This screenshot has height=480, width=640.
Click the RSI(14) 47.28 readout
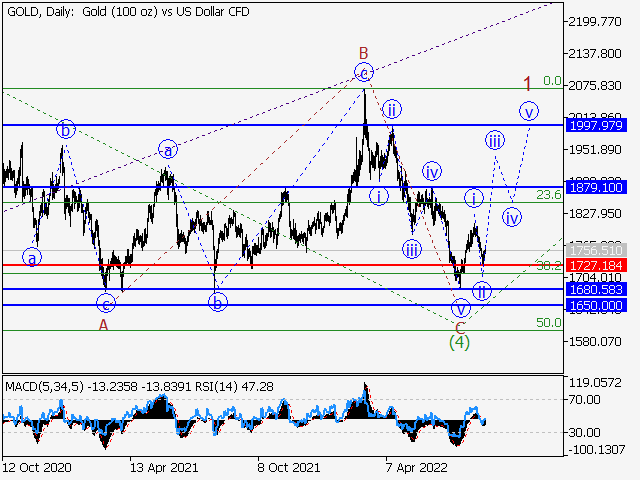pos(234,387)
